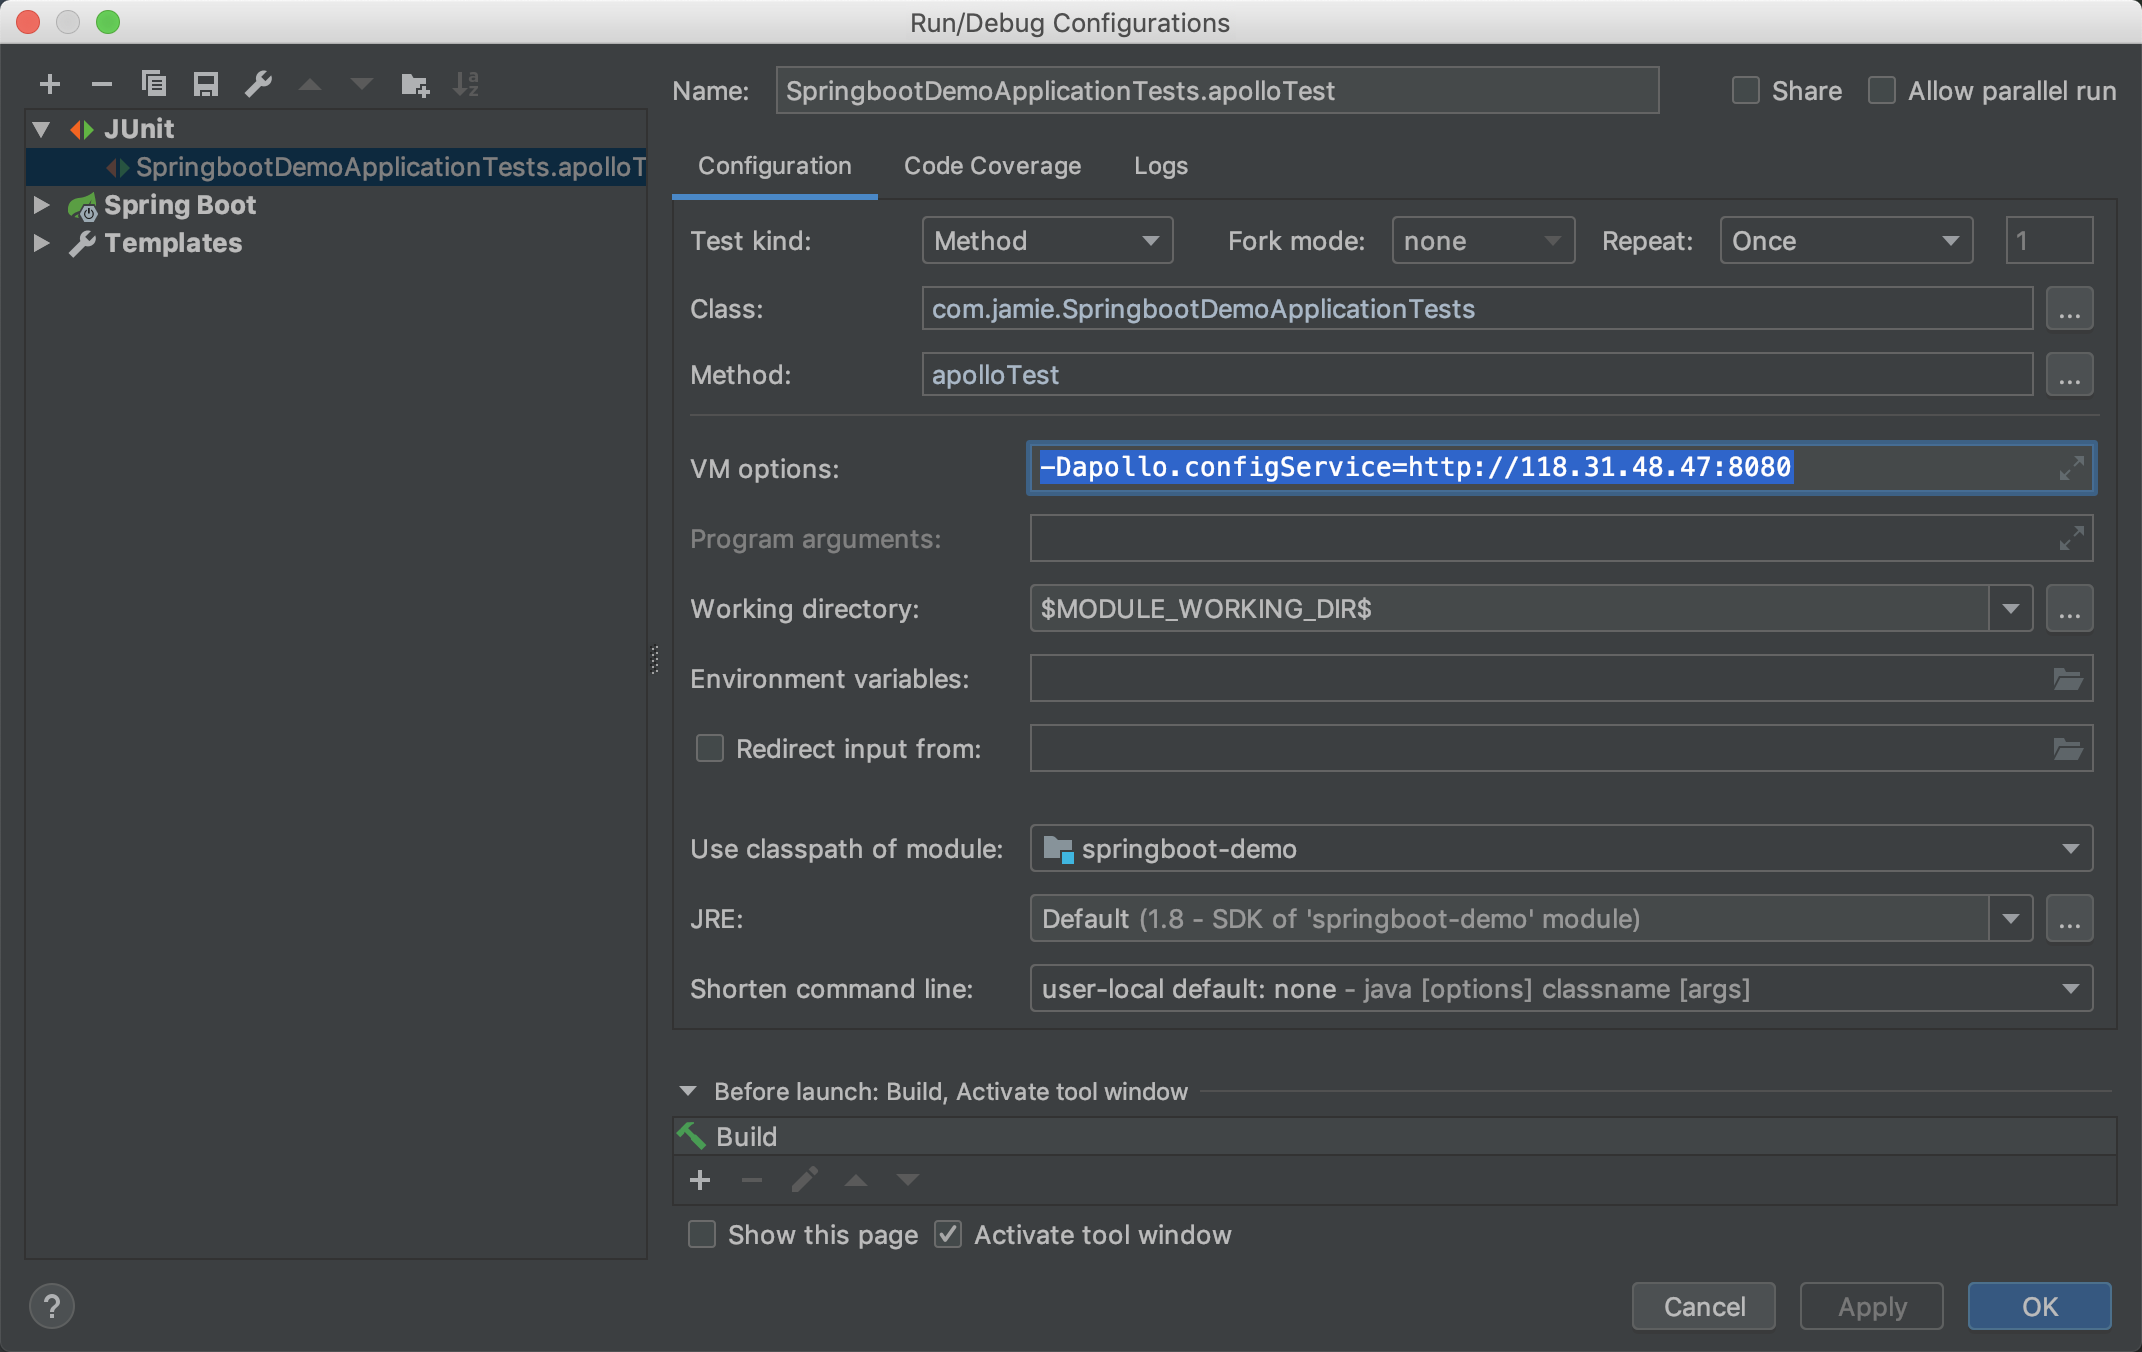
Task: Open Edit Templates via the wrench icon
Action: [x=258, y=85]
